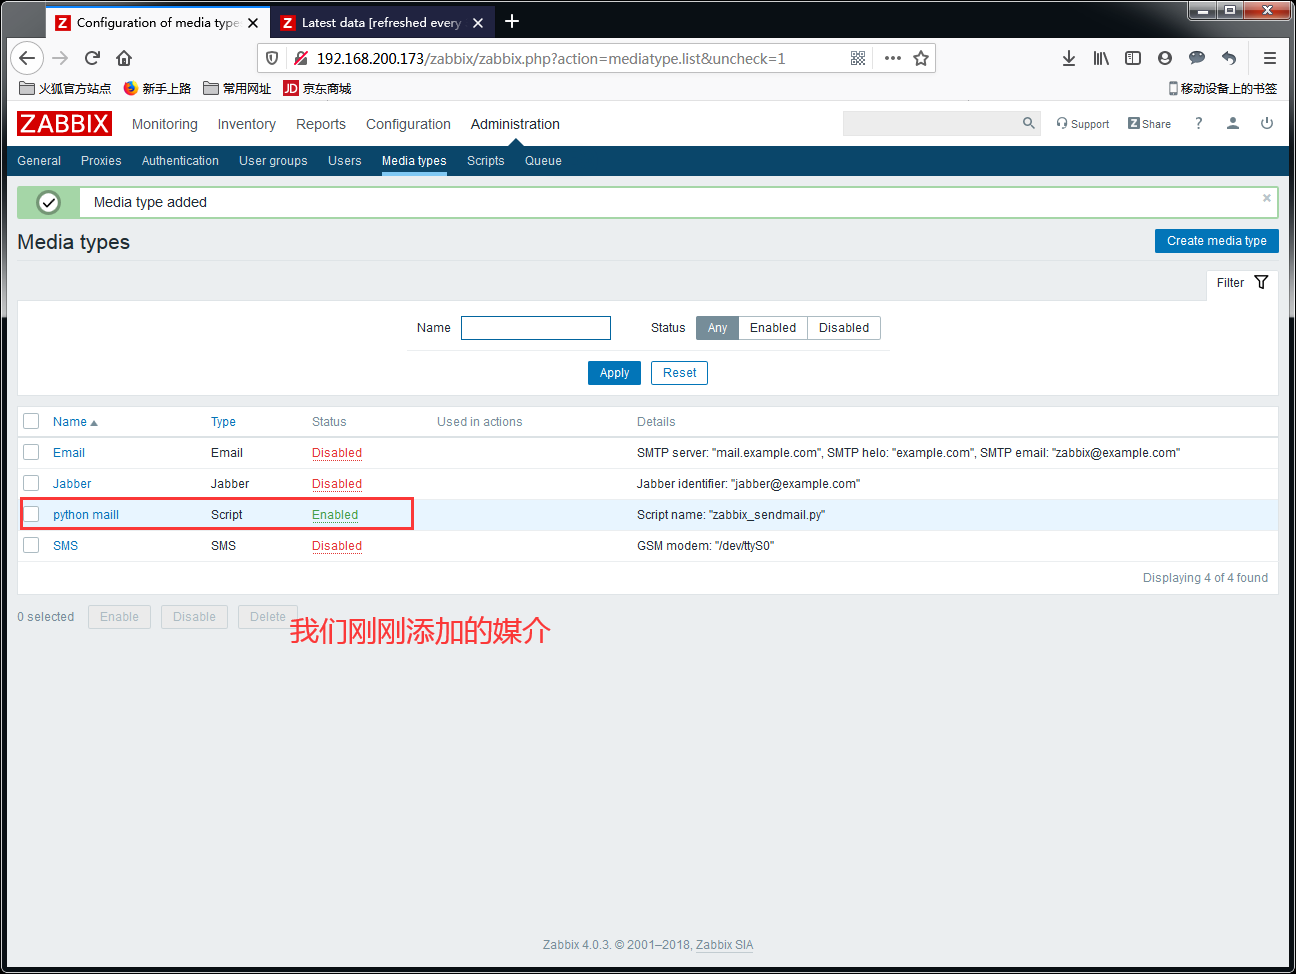
Task: Select the python maill row checkbox
Action: pyautogui.click(x=31, y=514)
